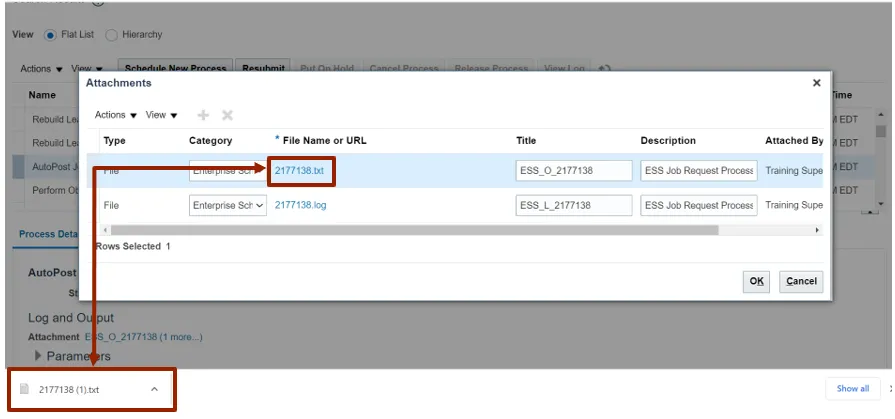Click the right arrow of the horizontal scrollbar
Viewport: 895px width, 419px height.
click(x=817, y=230)
